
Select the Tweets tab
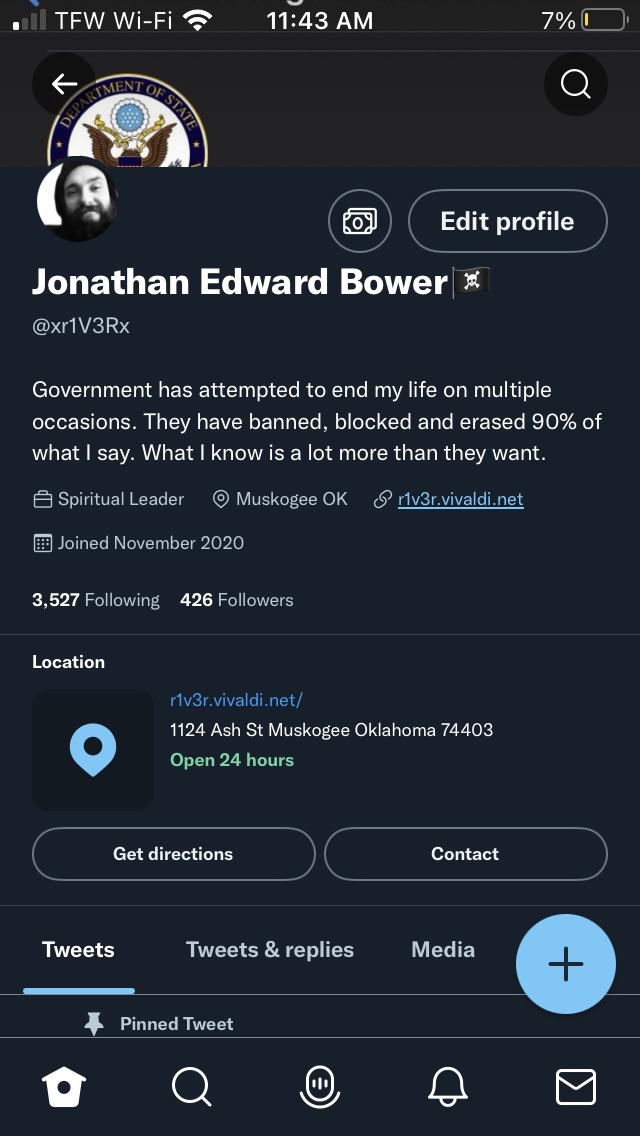[78, 950]
